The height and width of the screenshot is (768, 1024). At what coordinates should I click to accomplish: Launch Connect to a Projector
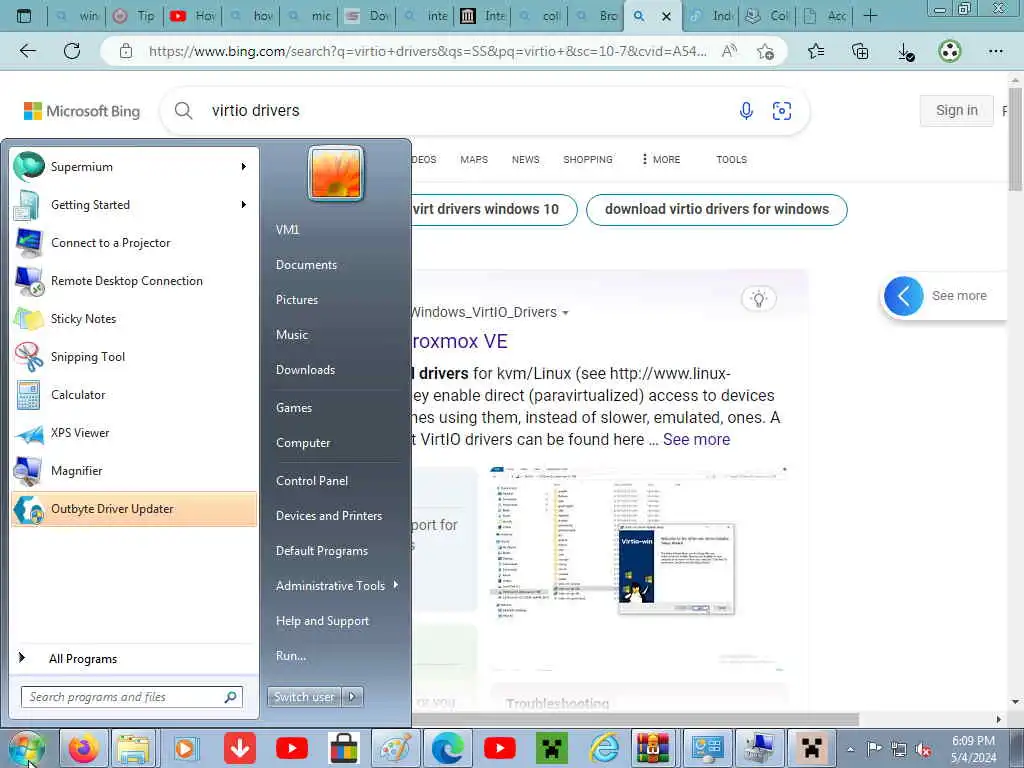134,243
